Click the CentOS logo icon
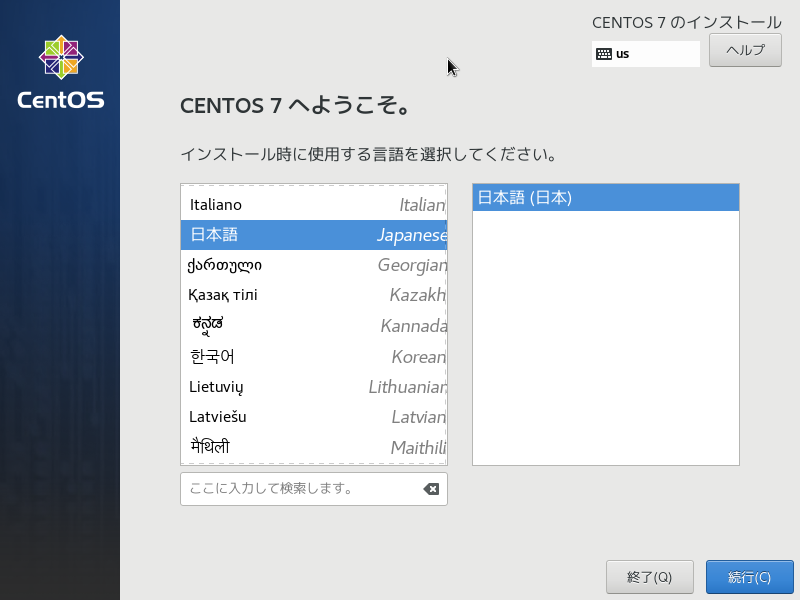Viewport: 800px width, 600px height. [61, 58]
